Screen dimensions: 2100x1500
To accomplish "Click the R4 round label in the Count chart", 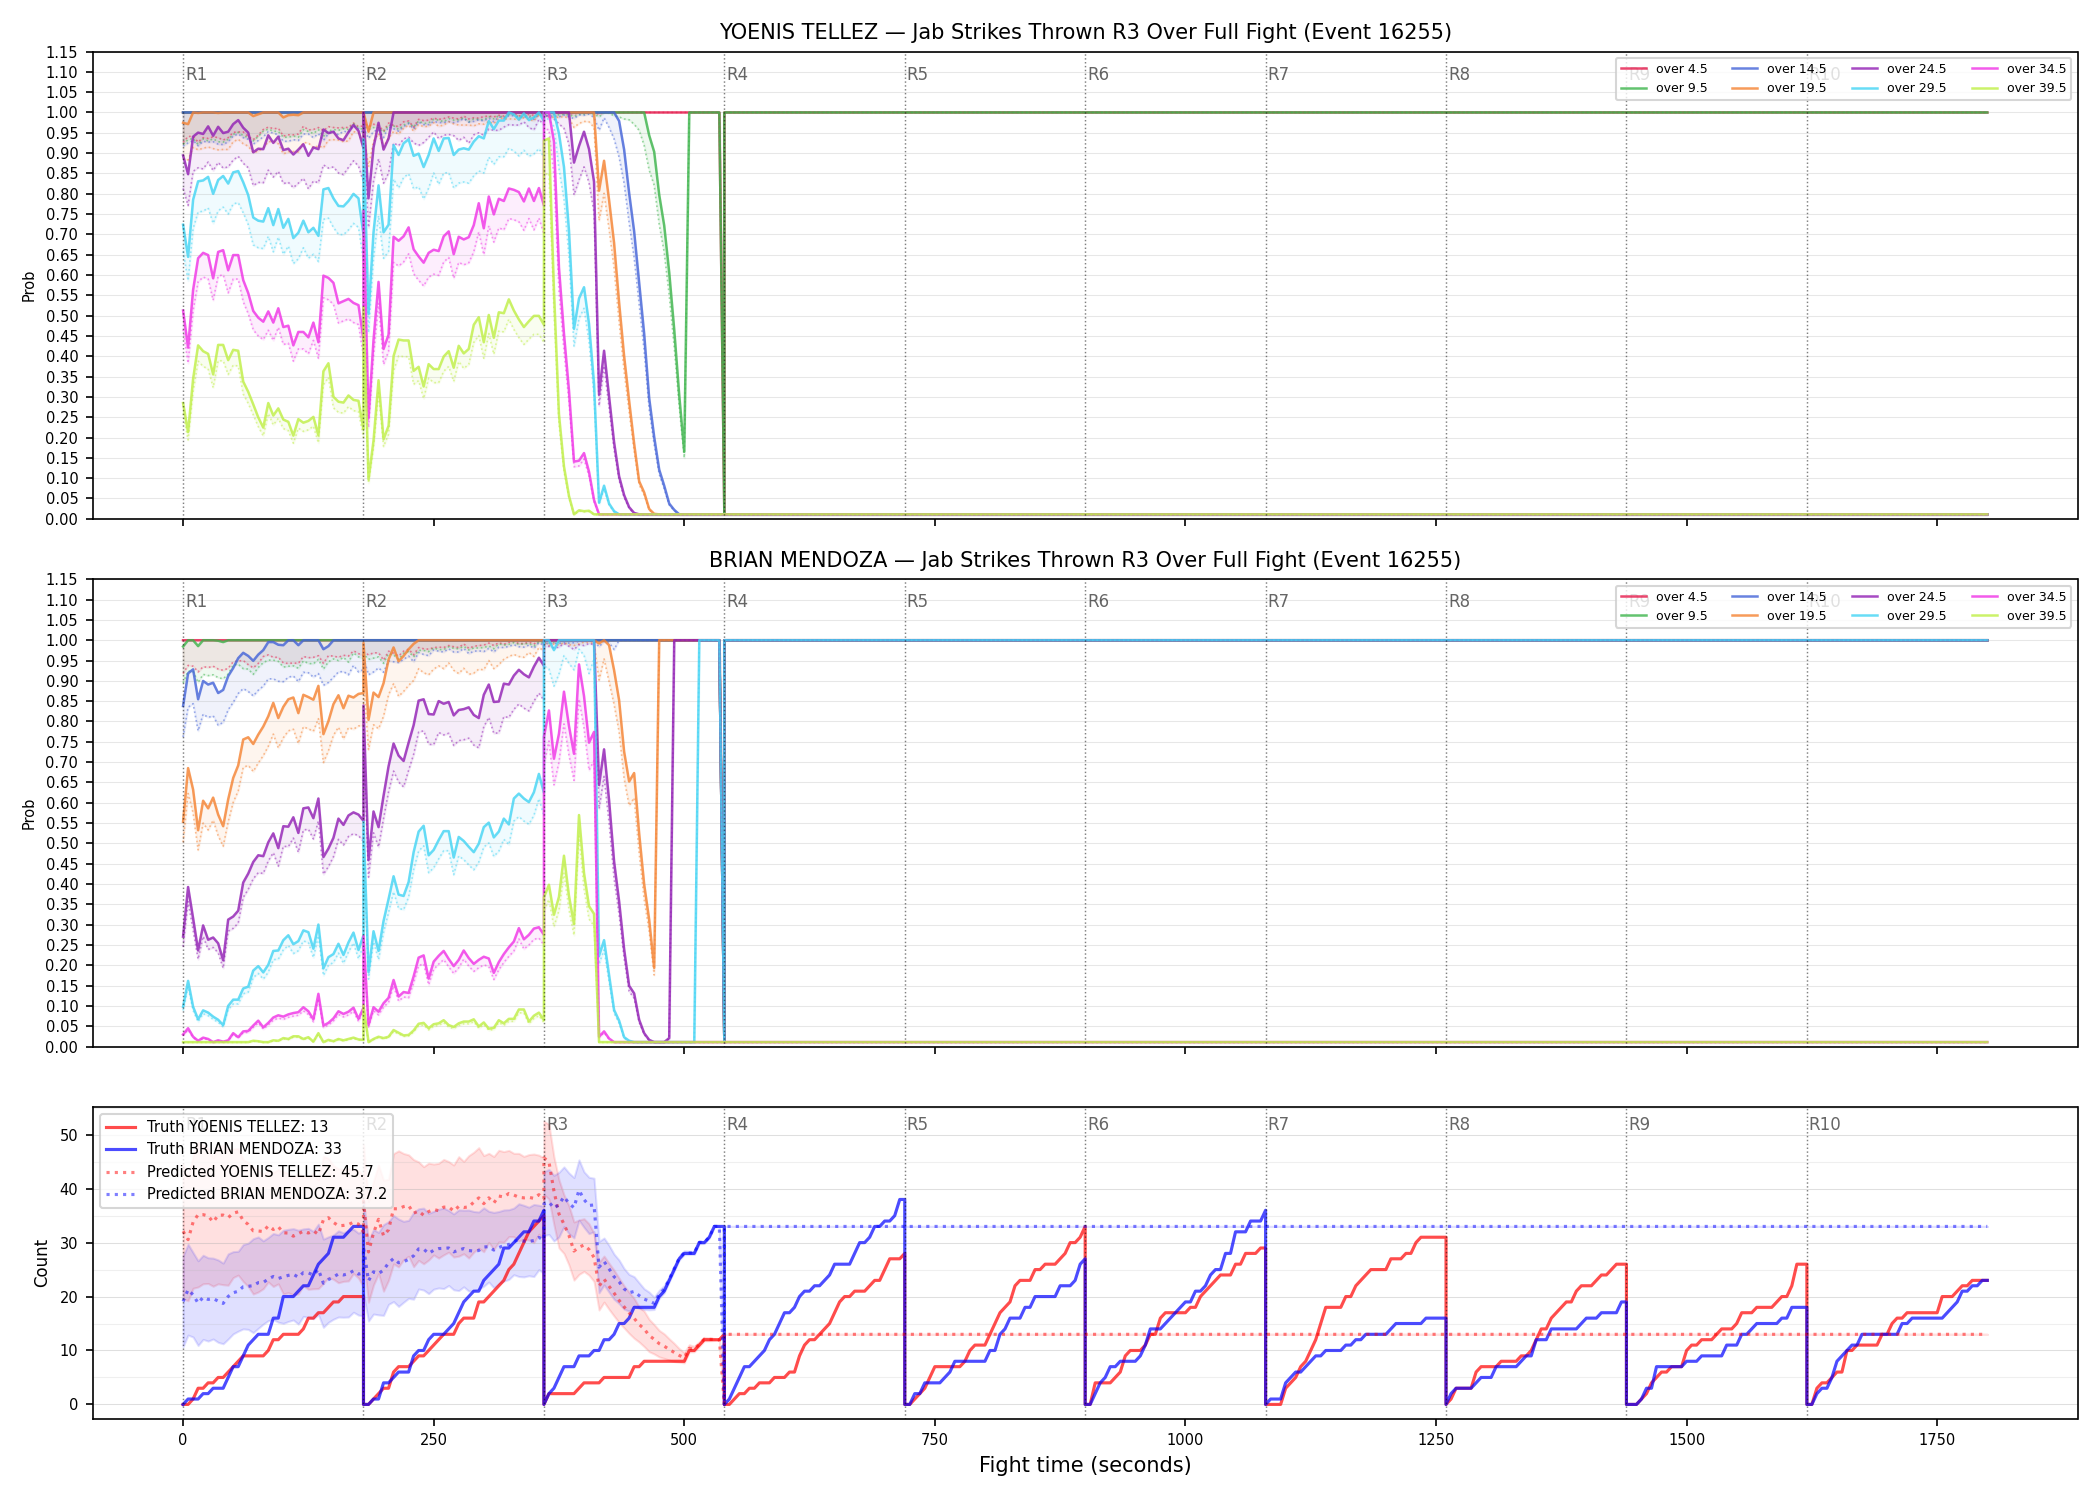I will pyautogui.click(x=737, y=1124).
